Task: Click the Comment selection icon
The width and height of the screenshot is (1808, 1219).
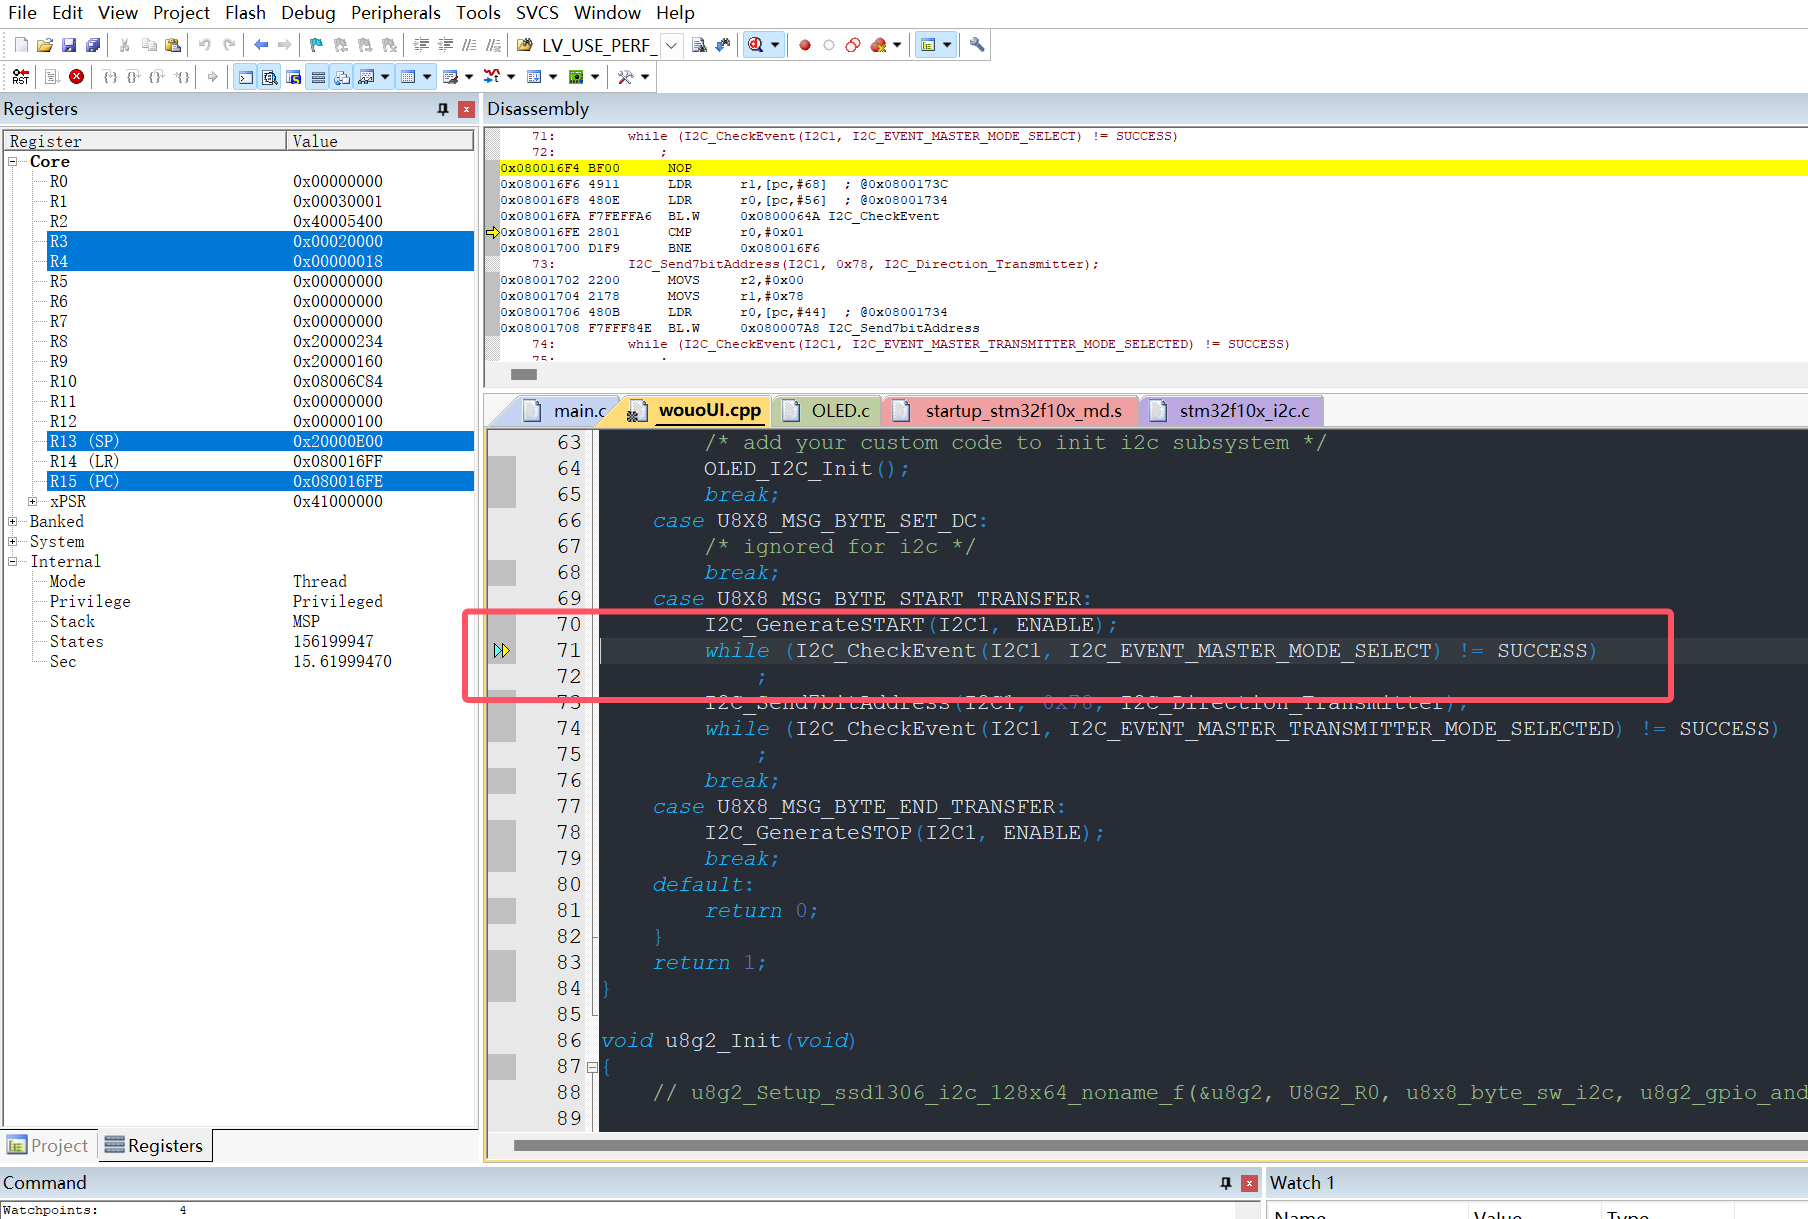Action: [469, 45]
